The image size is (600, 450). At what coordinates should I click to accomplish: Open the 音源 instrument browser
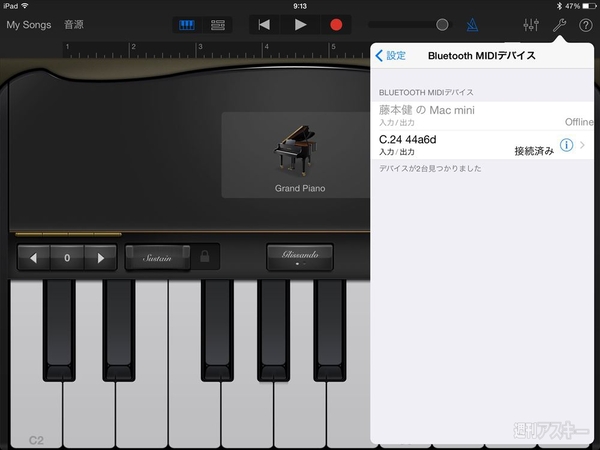[73, 25]
